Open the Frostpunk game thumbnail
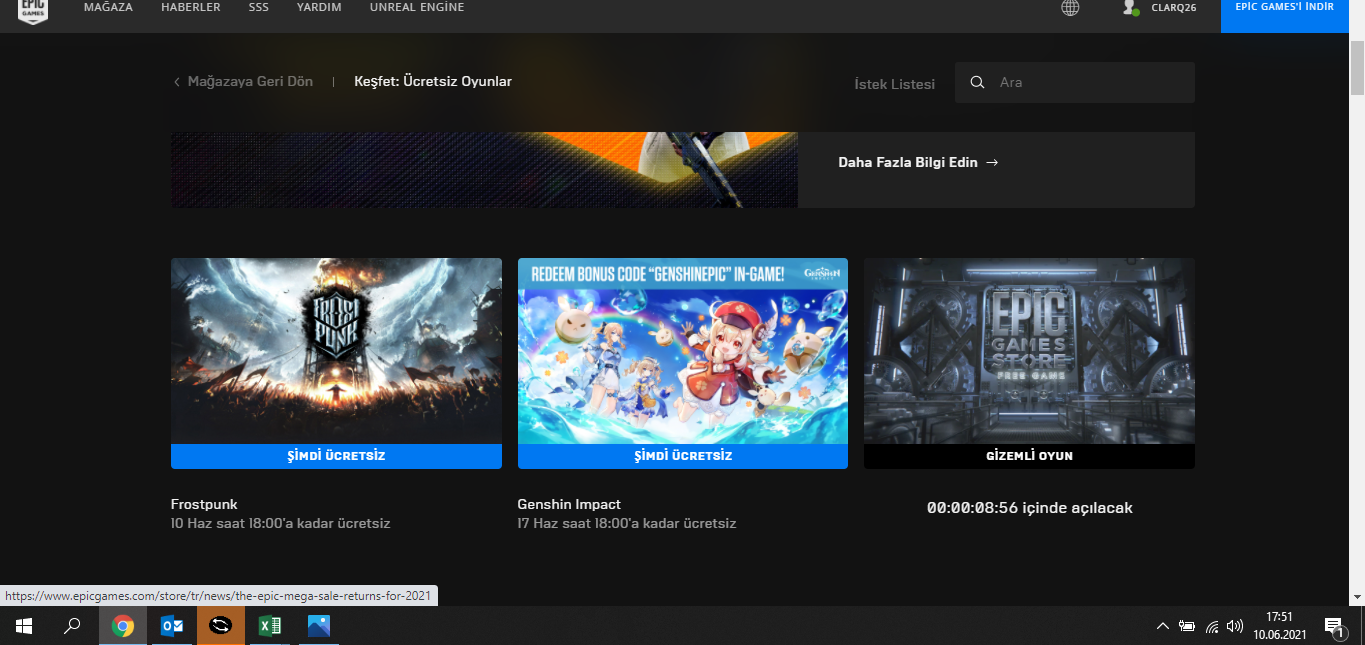Screen dimensions: 1365x645 [336, 351]
